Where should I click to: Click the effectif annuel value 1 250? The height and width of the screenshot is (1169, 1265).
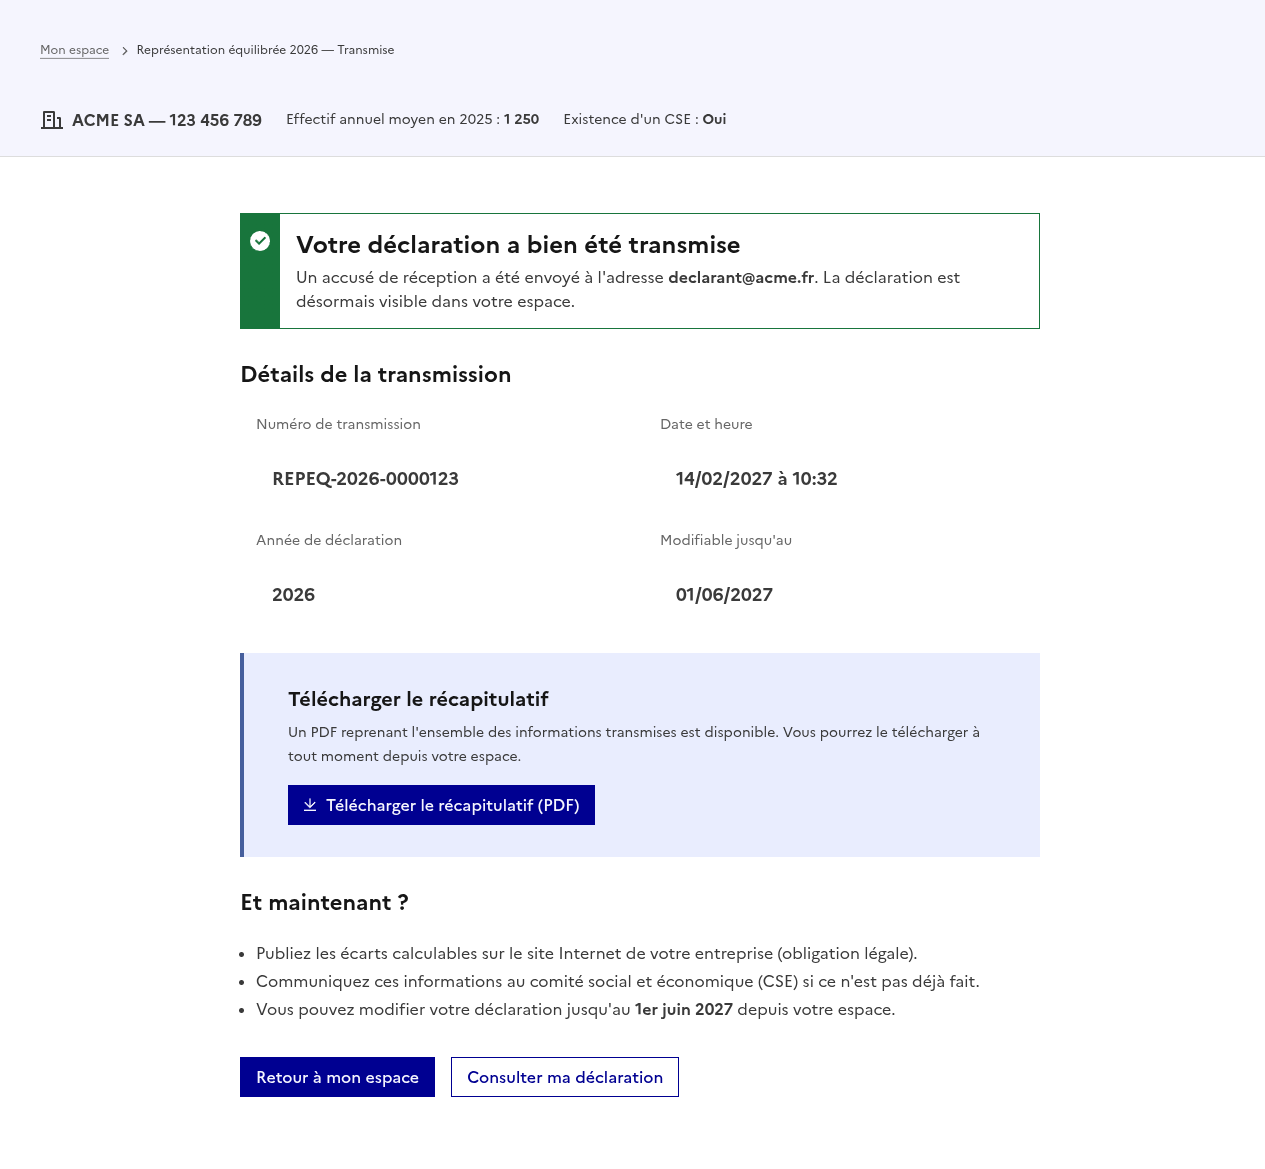[520, 118]
